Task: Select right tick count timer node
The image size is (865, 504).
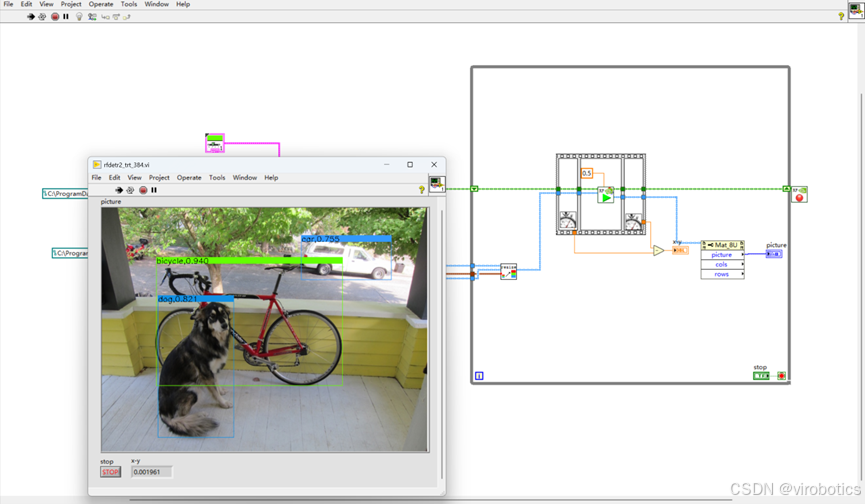Action: click(633, 222)
